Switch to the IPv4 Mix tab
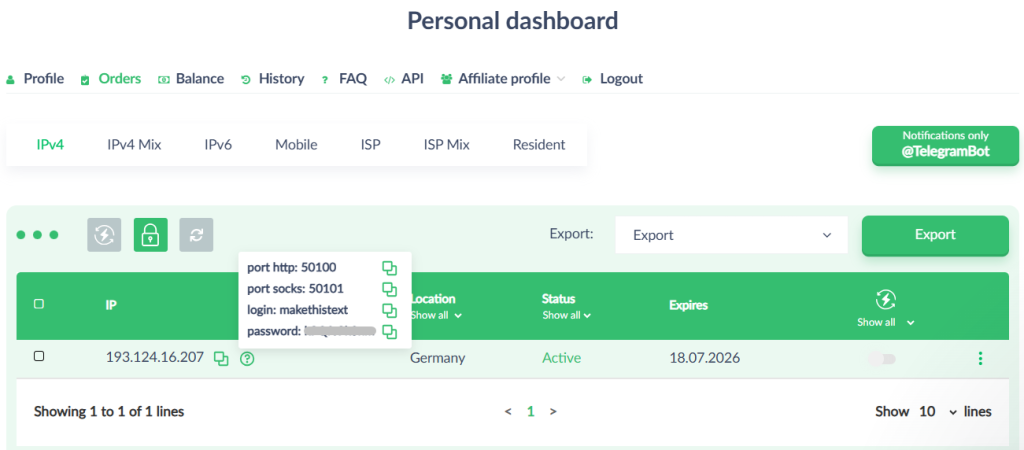 [x=134, y=144]
